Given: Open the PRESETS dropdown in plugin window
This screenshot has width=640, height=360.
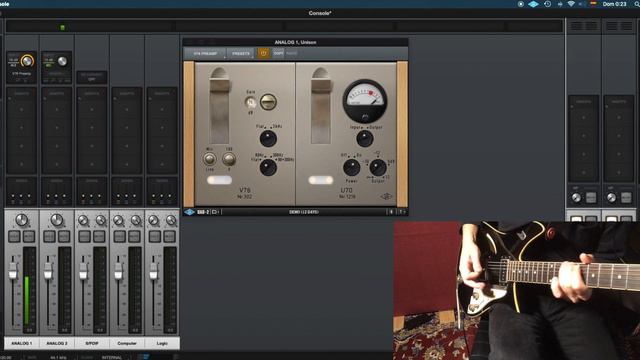Looking at the screenshot, I should point(240,53).
